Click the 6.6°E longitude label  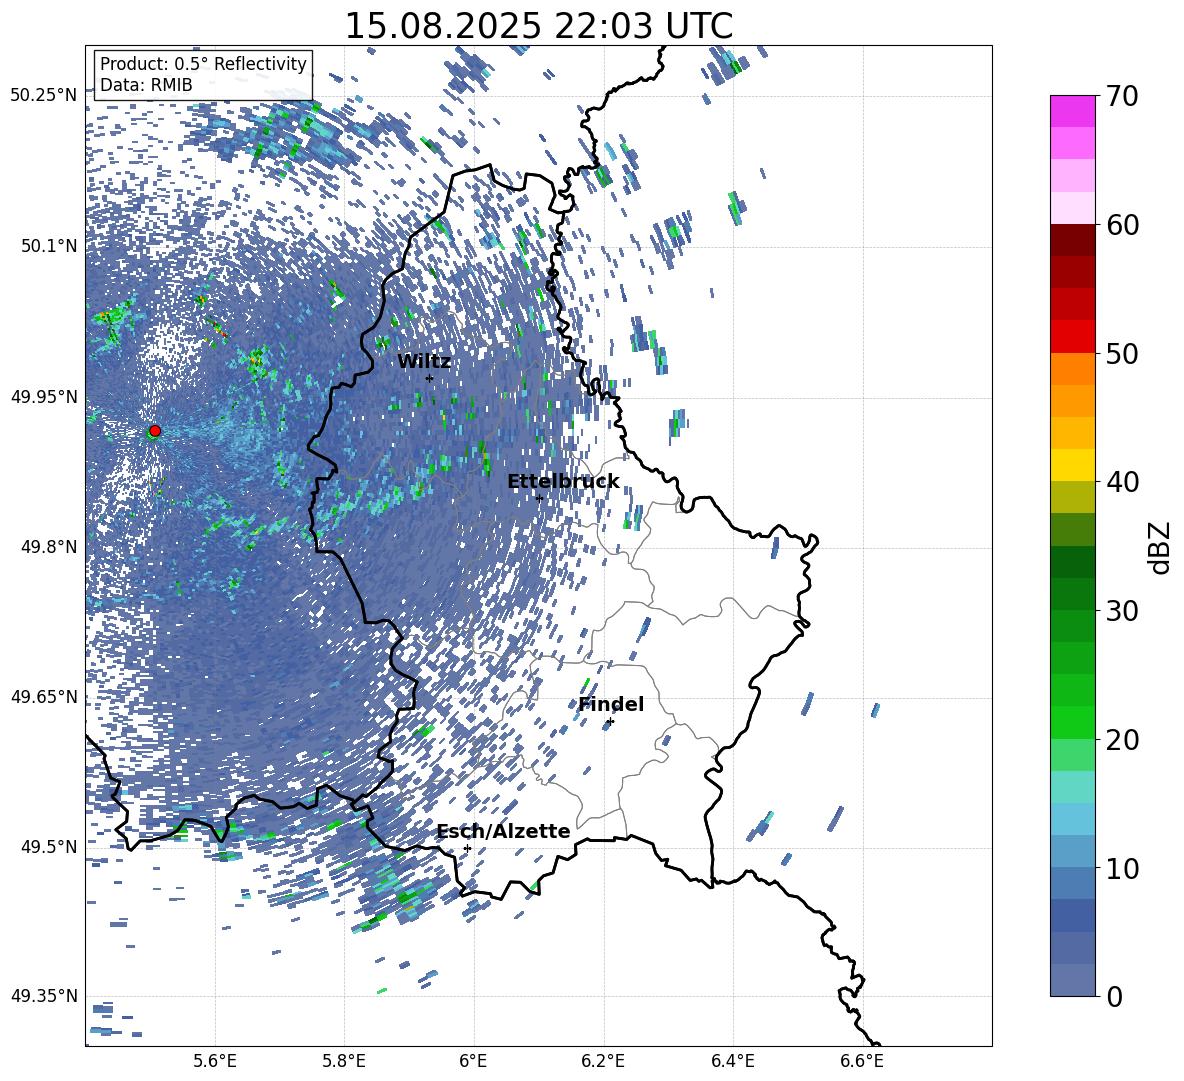[862, 1061]
